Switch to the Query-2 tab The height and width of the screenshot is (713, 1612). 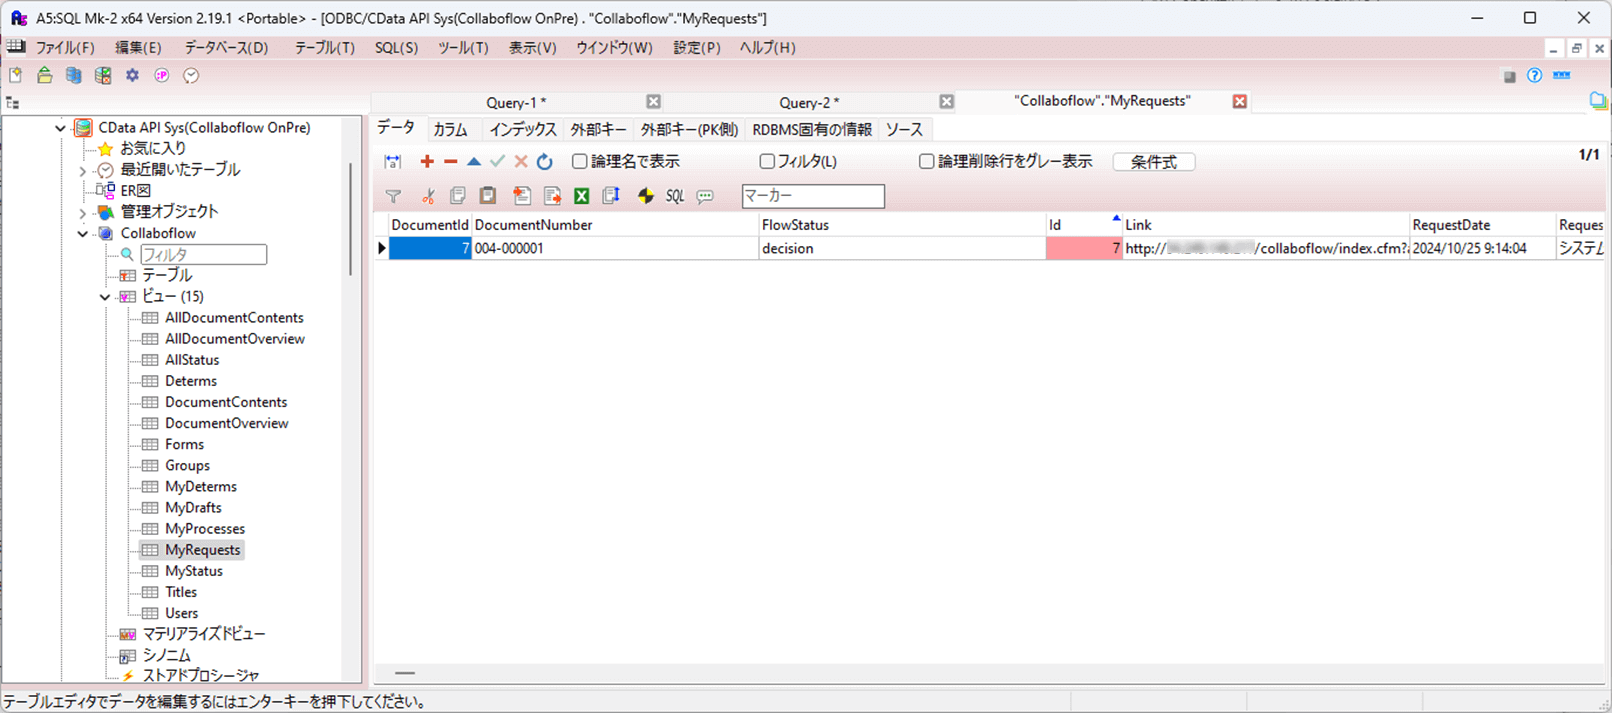point(809,102)
